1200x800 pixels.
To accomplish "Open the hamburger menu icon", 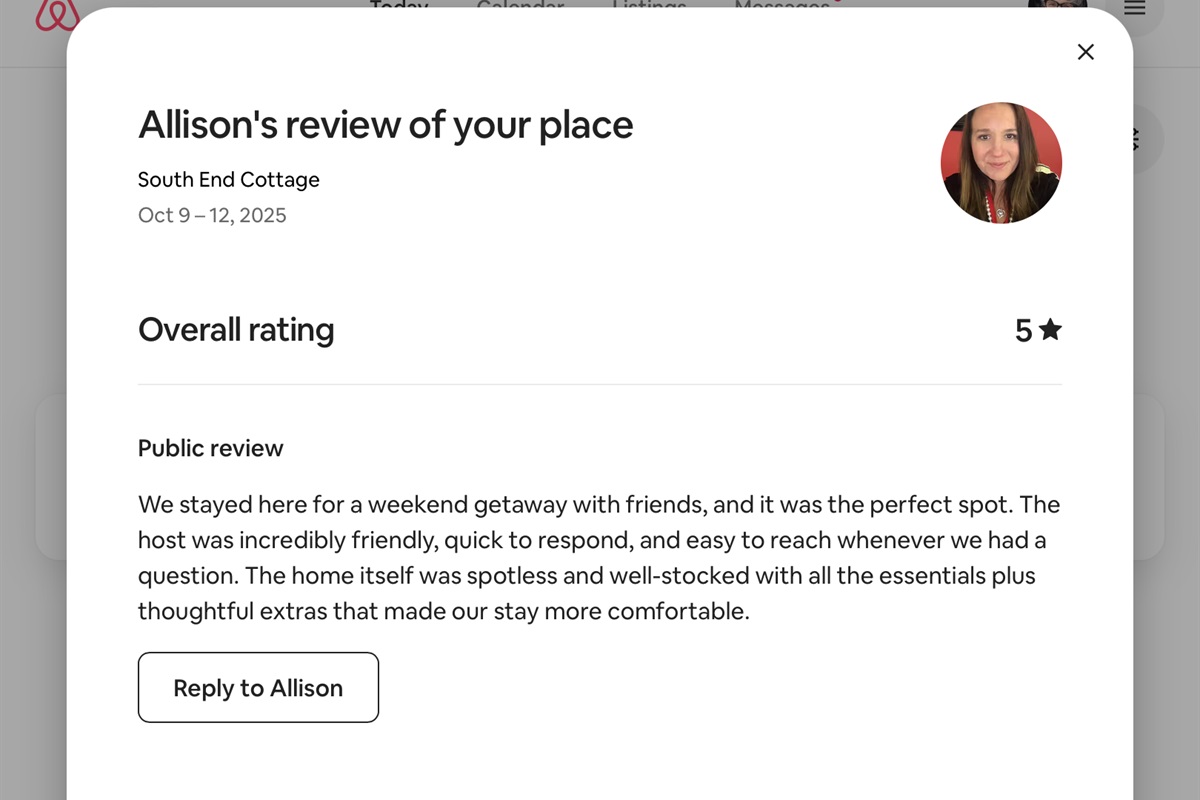I will 1134,8.
